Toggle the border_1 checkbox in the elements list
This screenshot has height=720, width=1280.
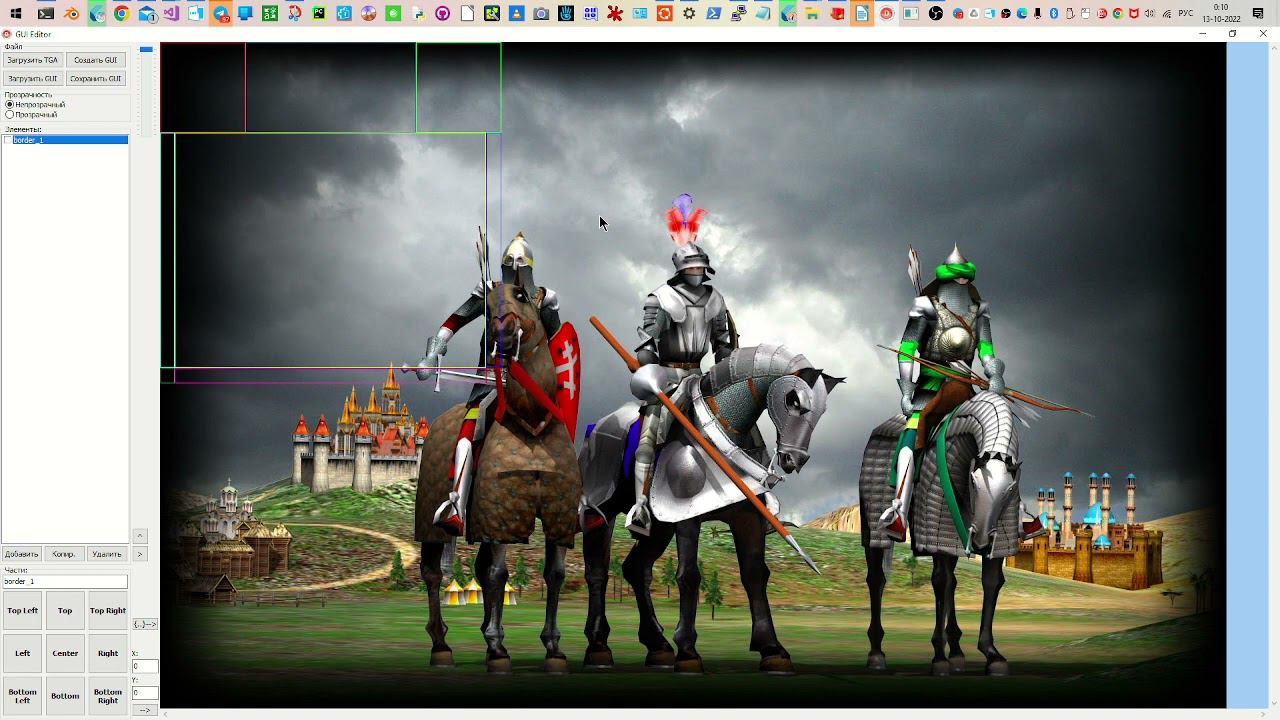8,140
